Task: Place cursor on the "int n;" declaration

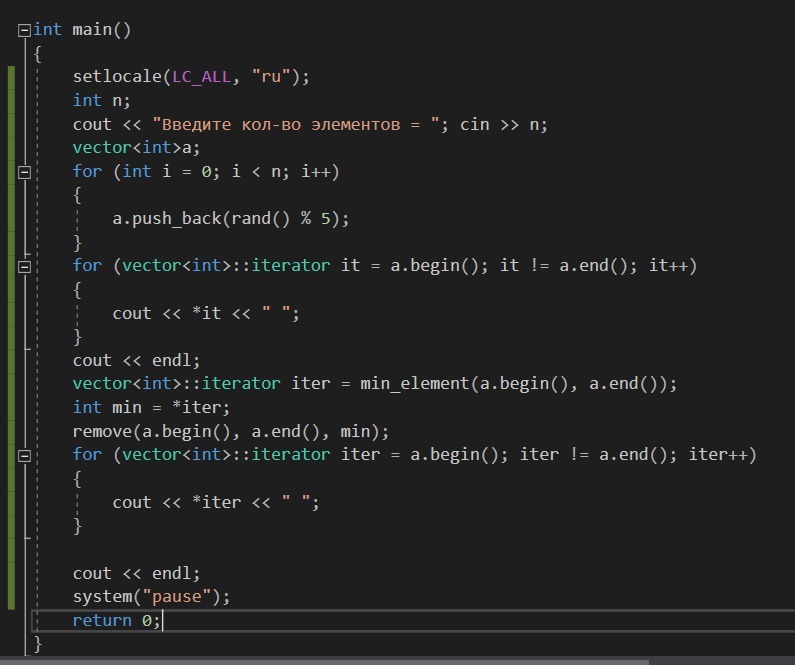Action: pos(101,100)
